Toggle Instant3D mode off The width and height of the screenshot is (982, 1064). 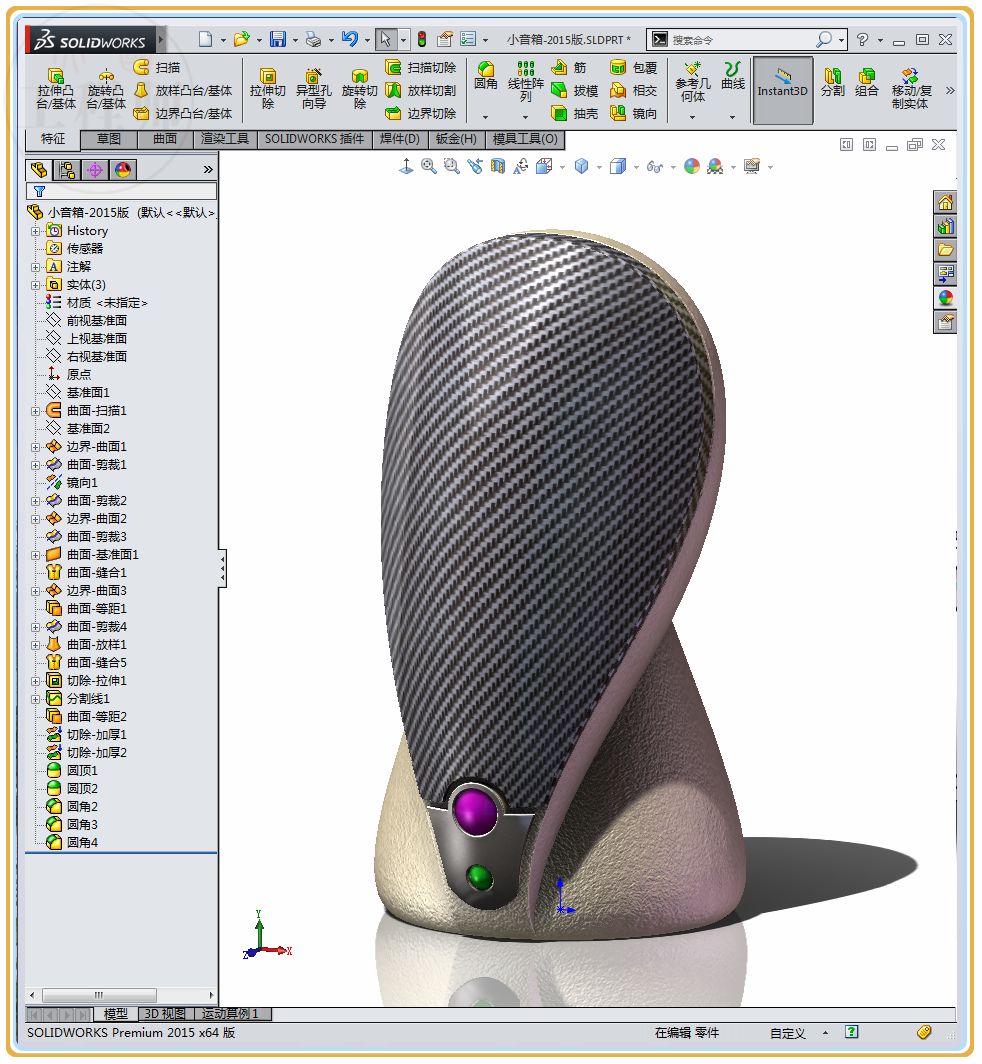782,91
